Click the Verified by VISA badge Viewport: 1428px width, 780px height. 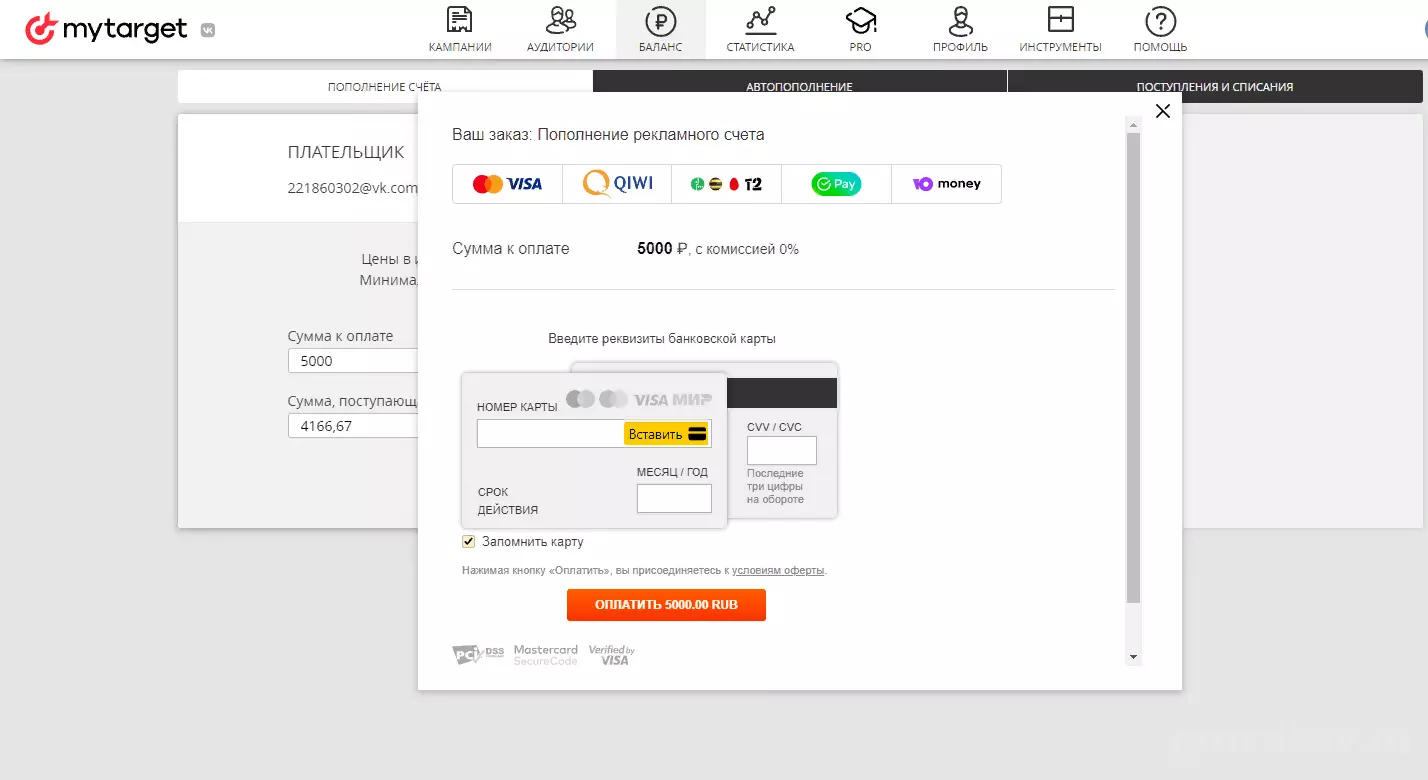(612, 655)
